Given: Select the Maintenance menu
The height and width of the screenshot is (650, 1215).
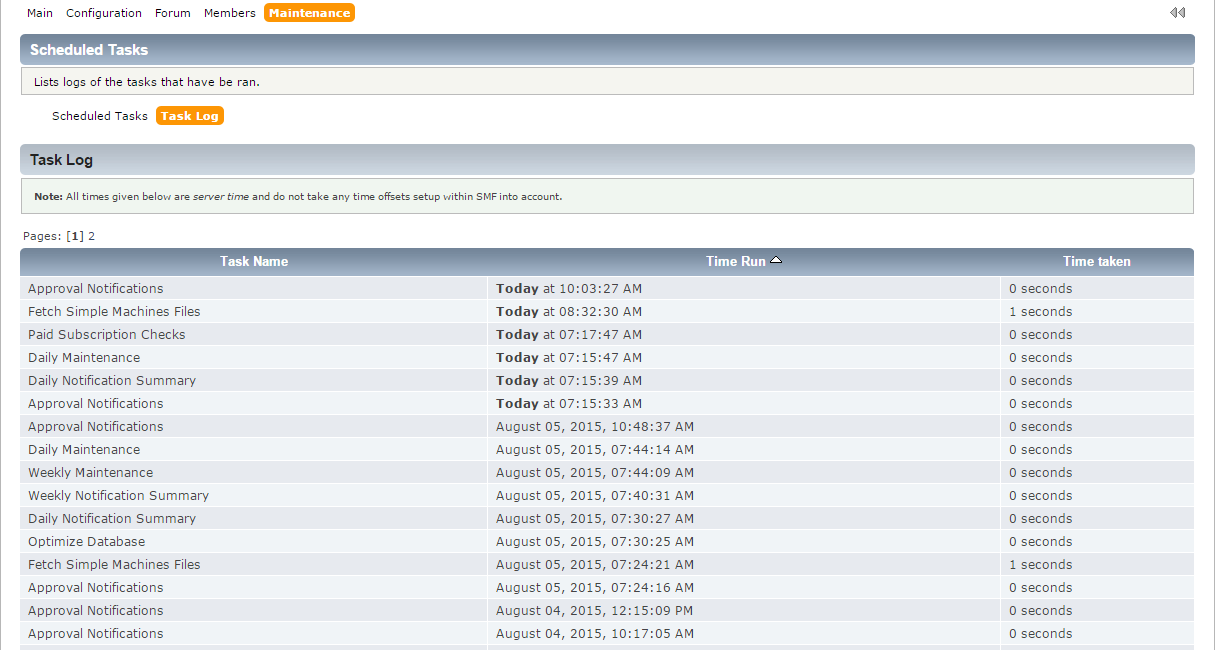Looking at the screenshot, I should point(310,13).
